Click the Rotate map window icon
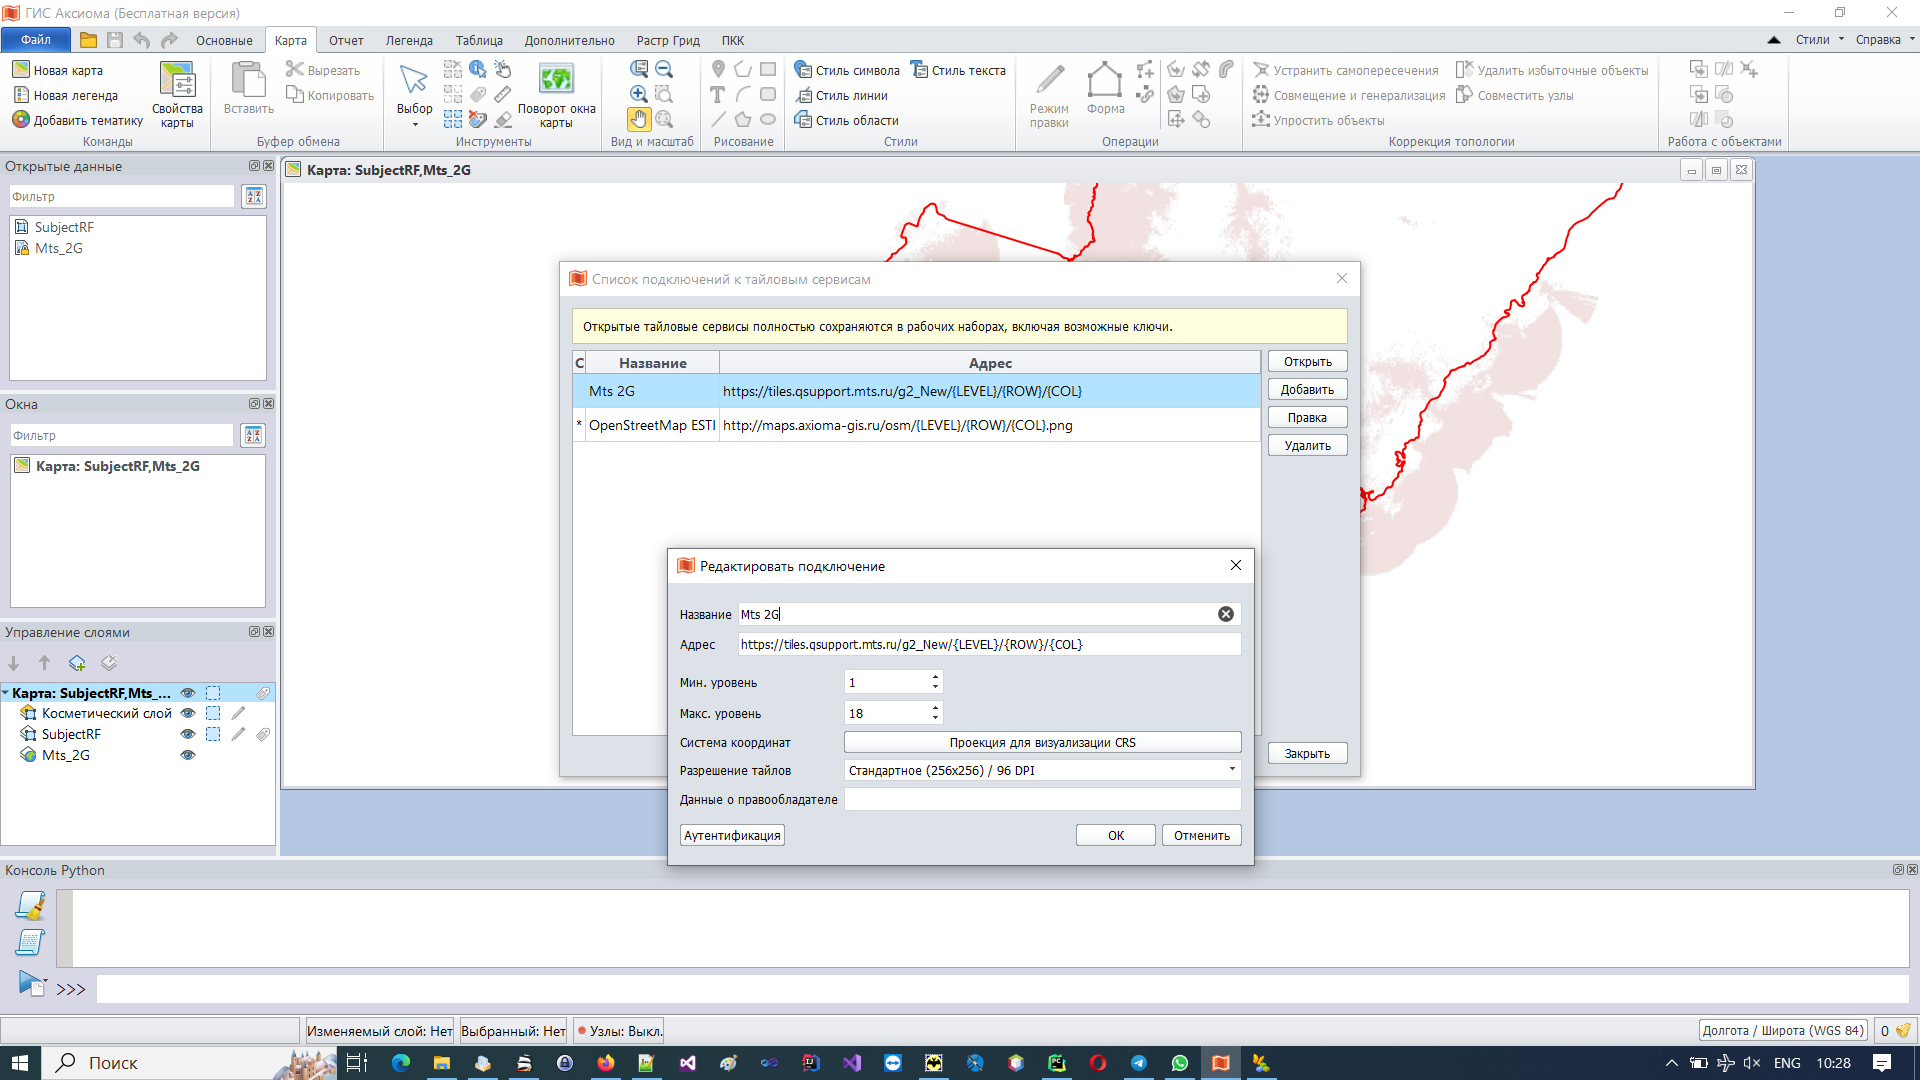Screen dimensions: 1920x1080 556,80
